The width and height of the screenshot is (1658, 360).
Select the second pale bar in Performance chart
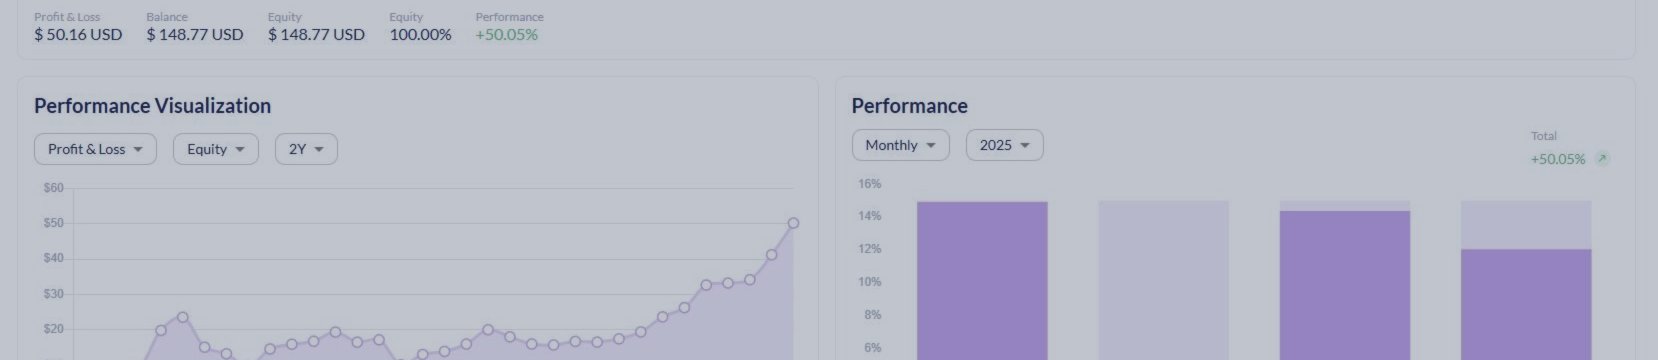[x=1163, y=281]
